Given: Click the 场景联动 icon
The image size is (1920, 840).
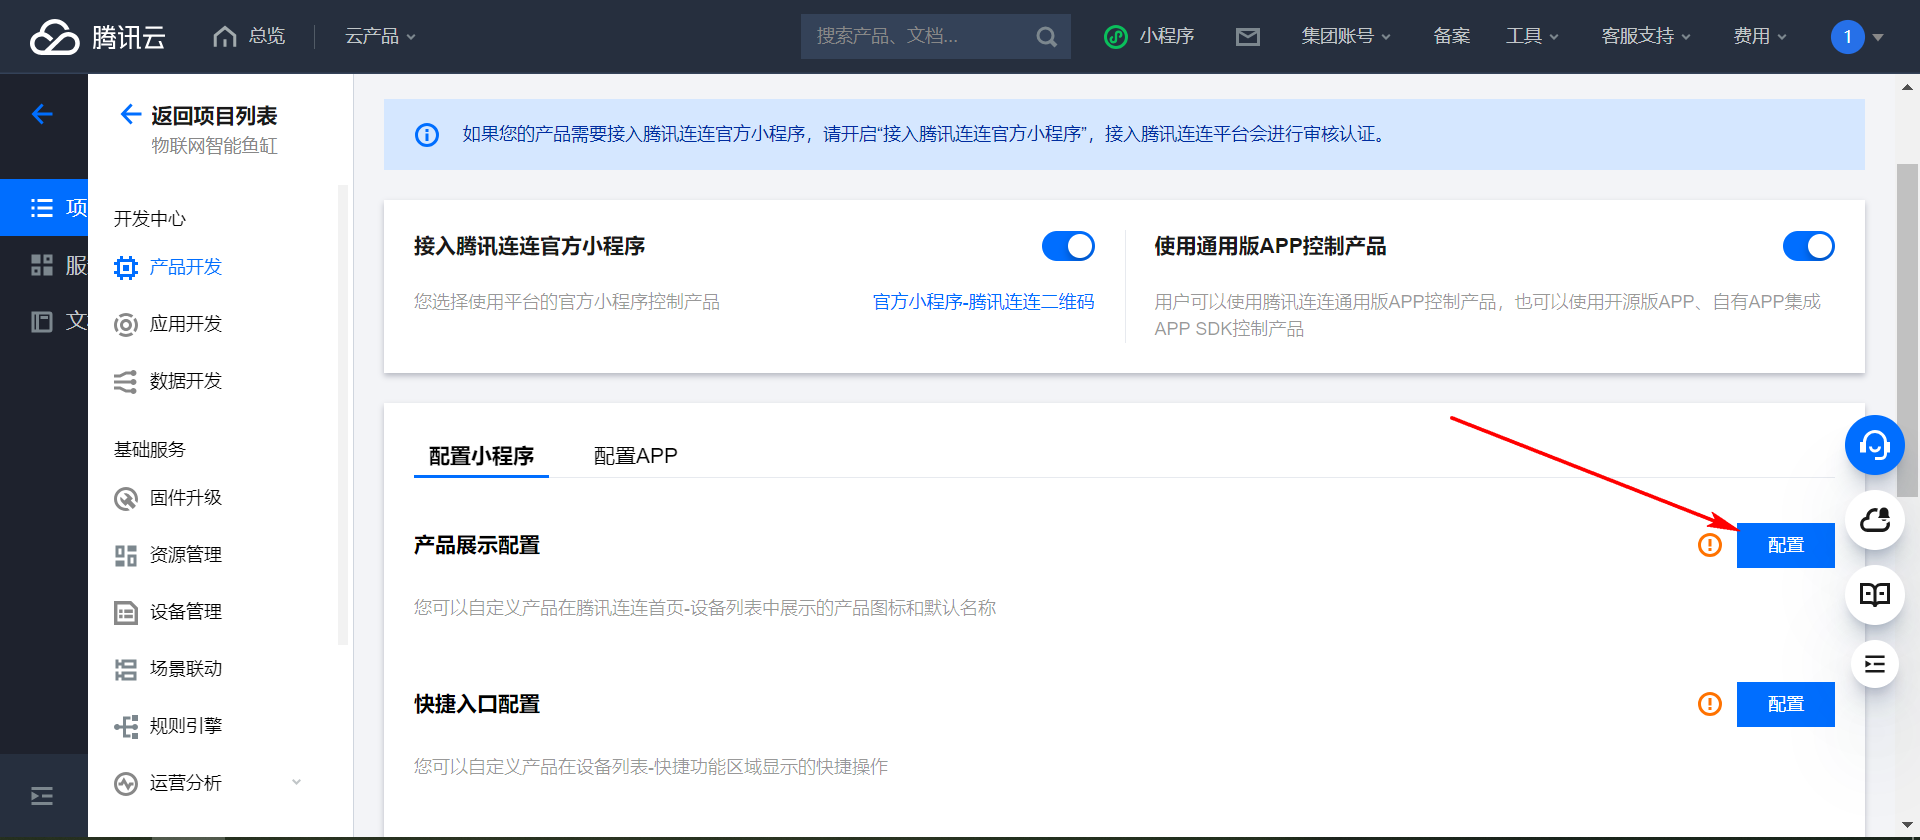Looking at the screenshot, I should coord(126,669).
